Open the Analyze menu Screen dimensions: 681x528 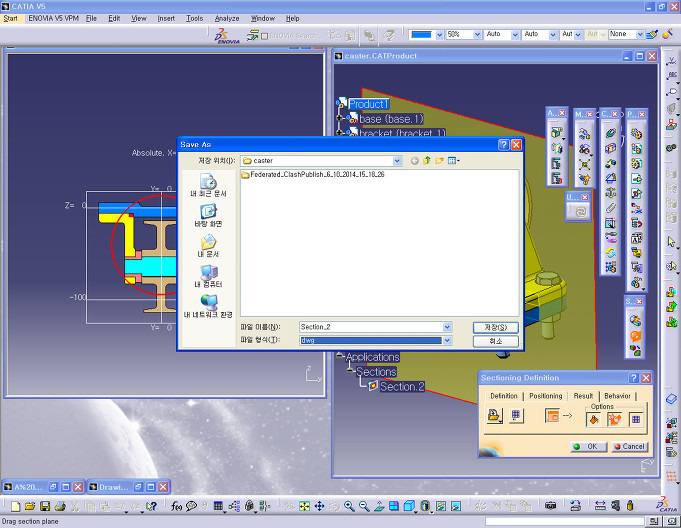[x=227, y=19]
